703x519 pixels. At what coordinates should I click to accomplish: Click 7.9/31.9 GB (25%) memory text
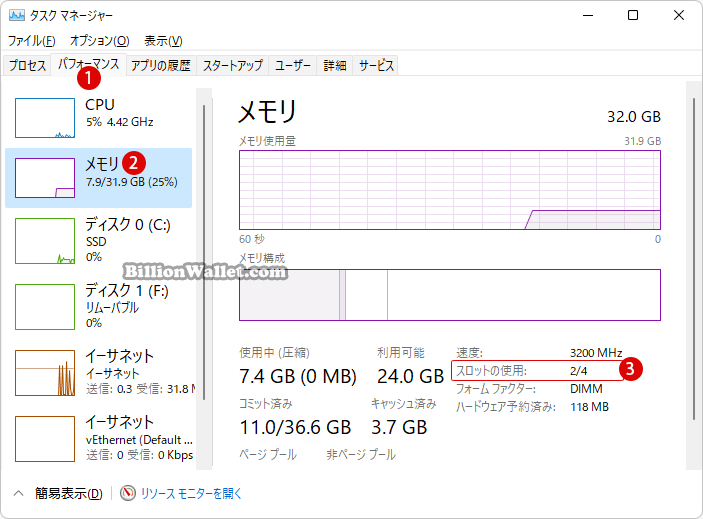click(x=132, y=182)
